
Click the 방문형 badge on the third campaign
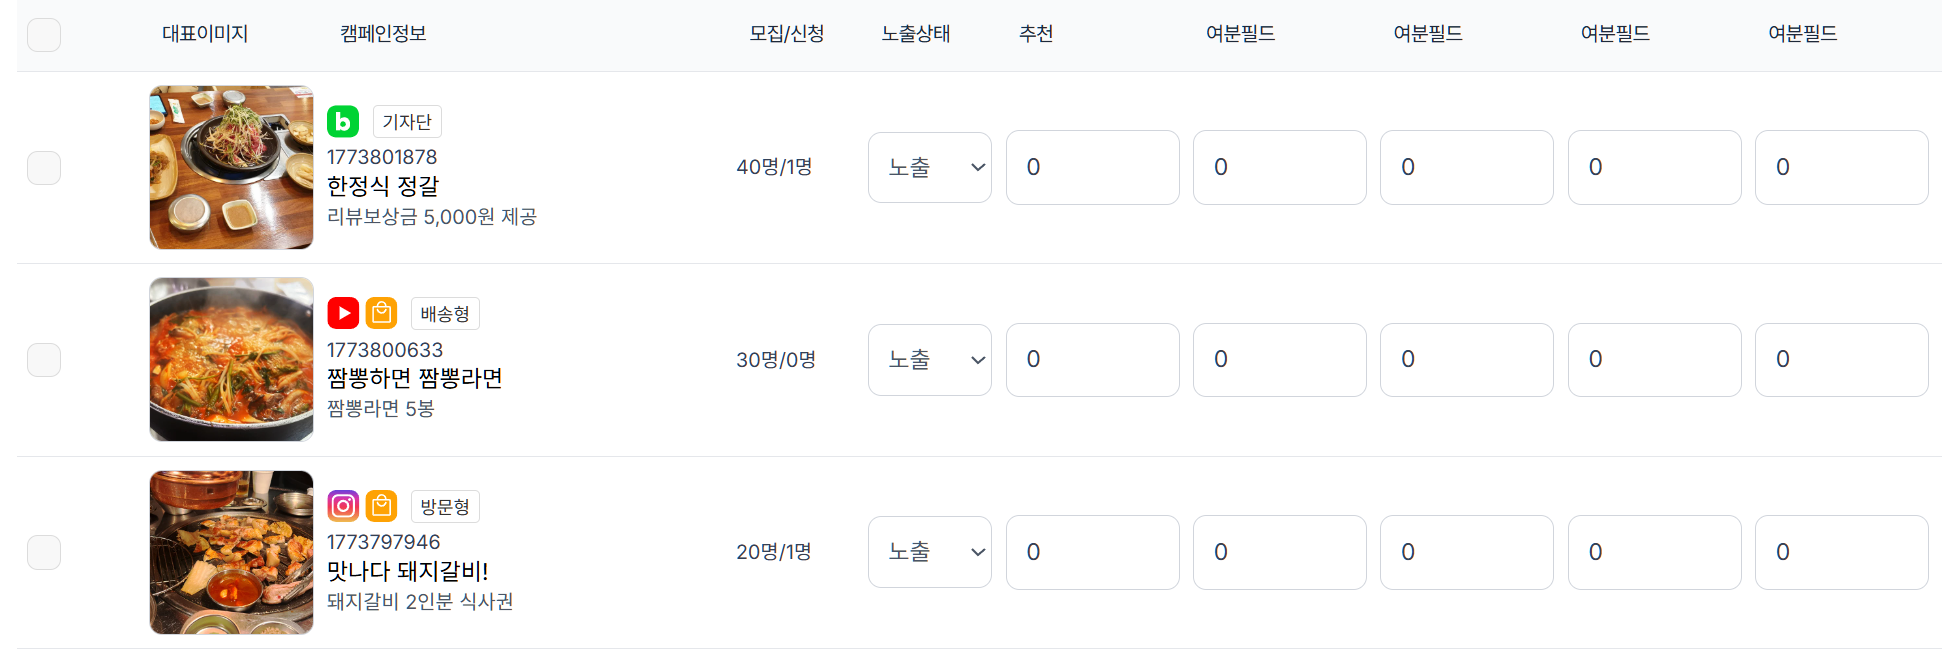(x=444, y=505)
